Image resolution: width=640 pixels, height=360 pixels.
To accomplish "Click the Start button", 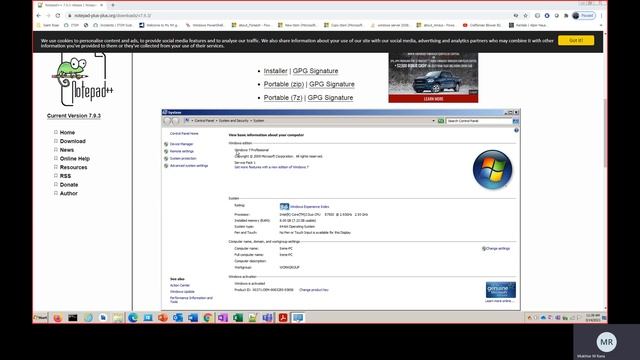I will 40,318.
